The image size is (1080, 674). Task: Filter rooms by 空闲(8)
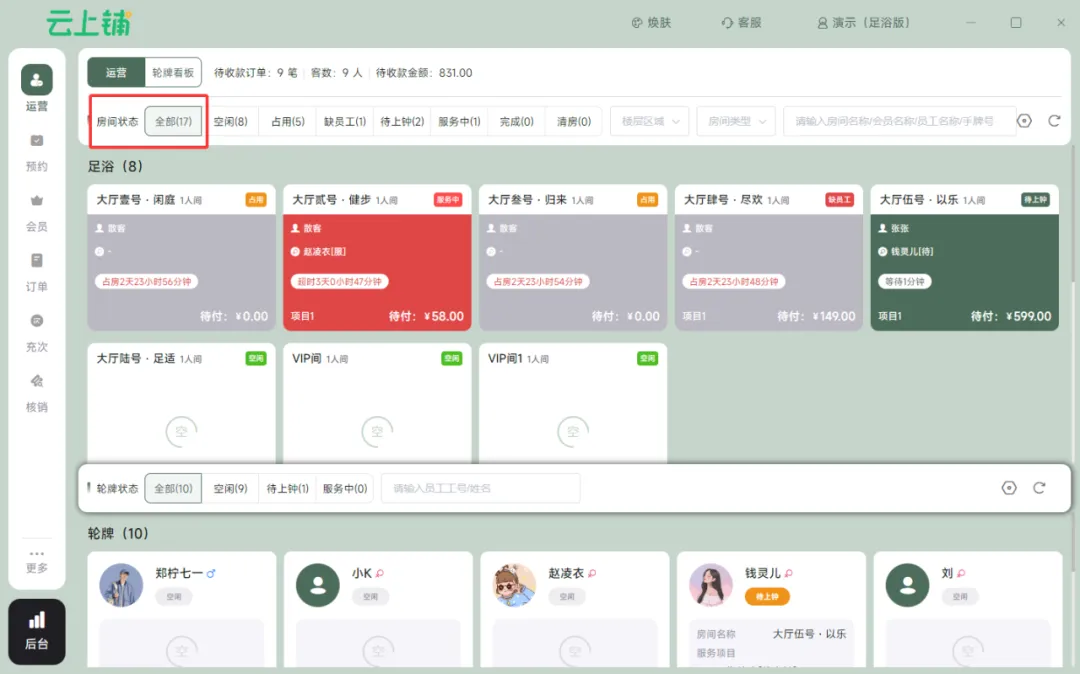pyautogui.click(x=231, y=121)
